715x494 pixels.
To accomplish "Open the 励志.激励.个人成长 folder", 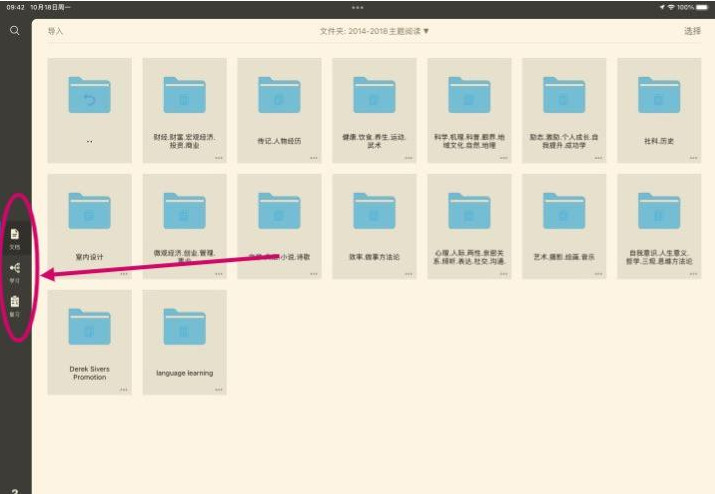I will pos(564,110).
